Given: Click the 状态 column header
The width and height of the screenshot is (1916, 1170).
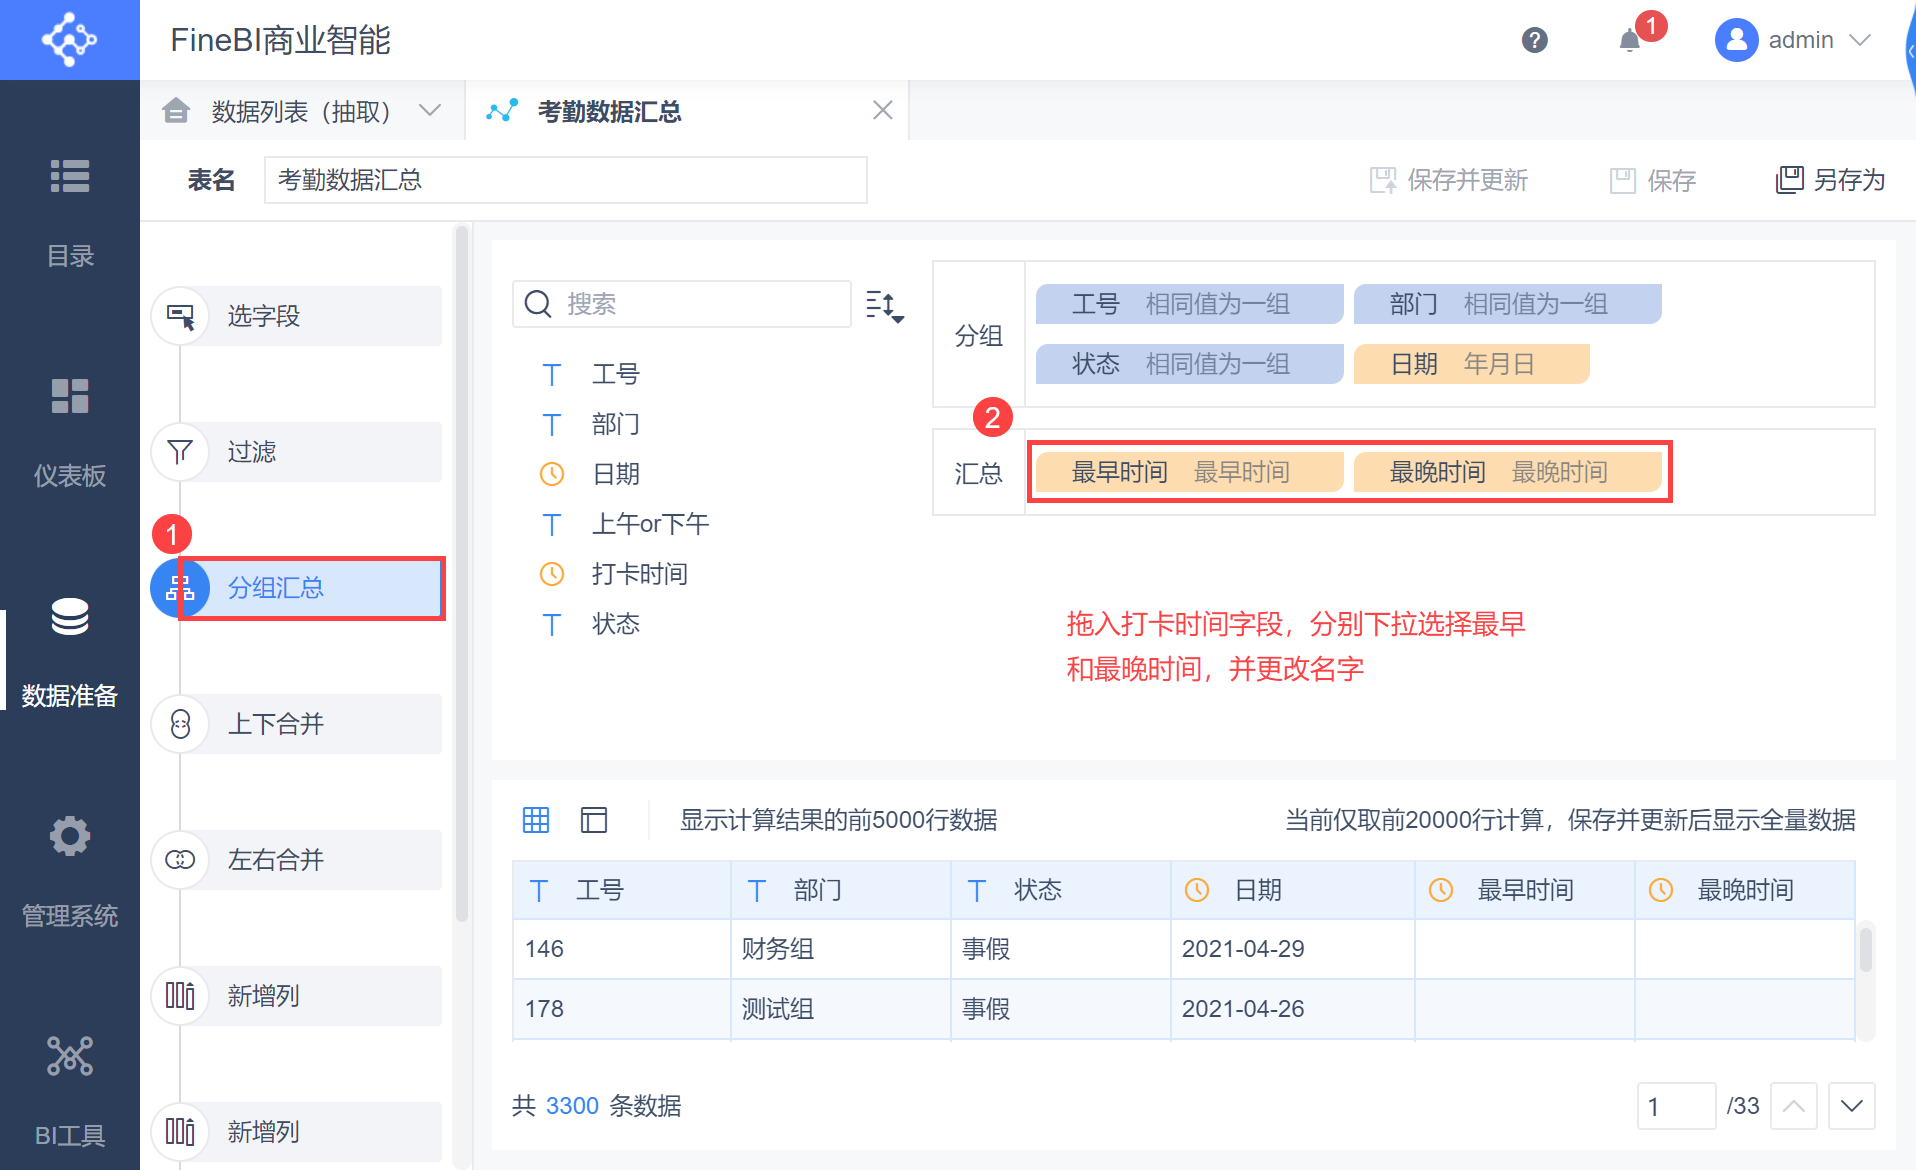Looking at the screenshot, I should 1061,890.
